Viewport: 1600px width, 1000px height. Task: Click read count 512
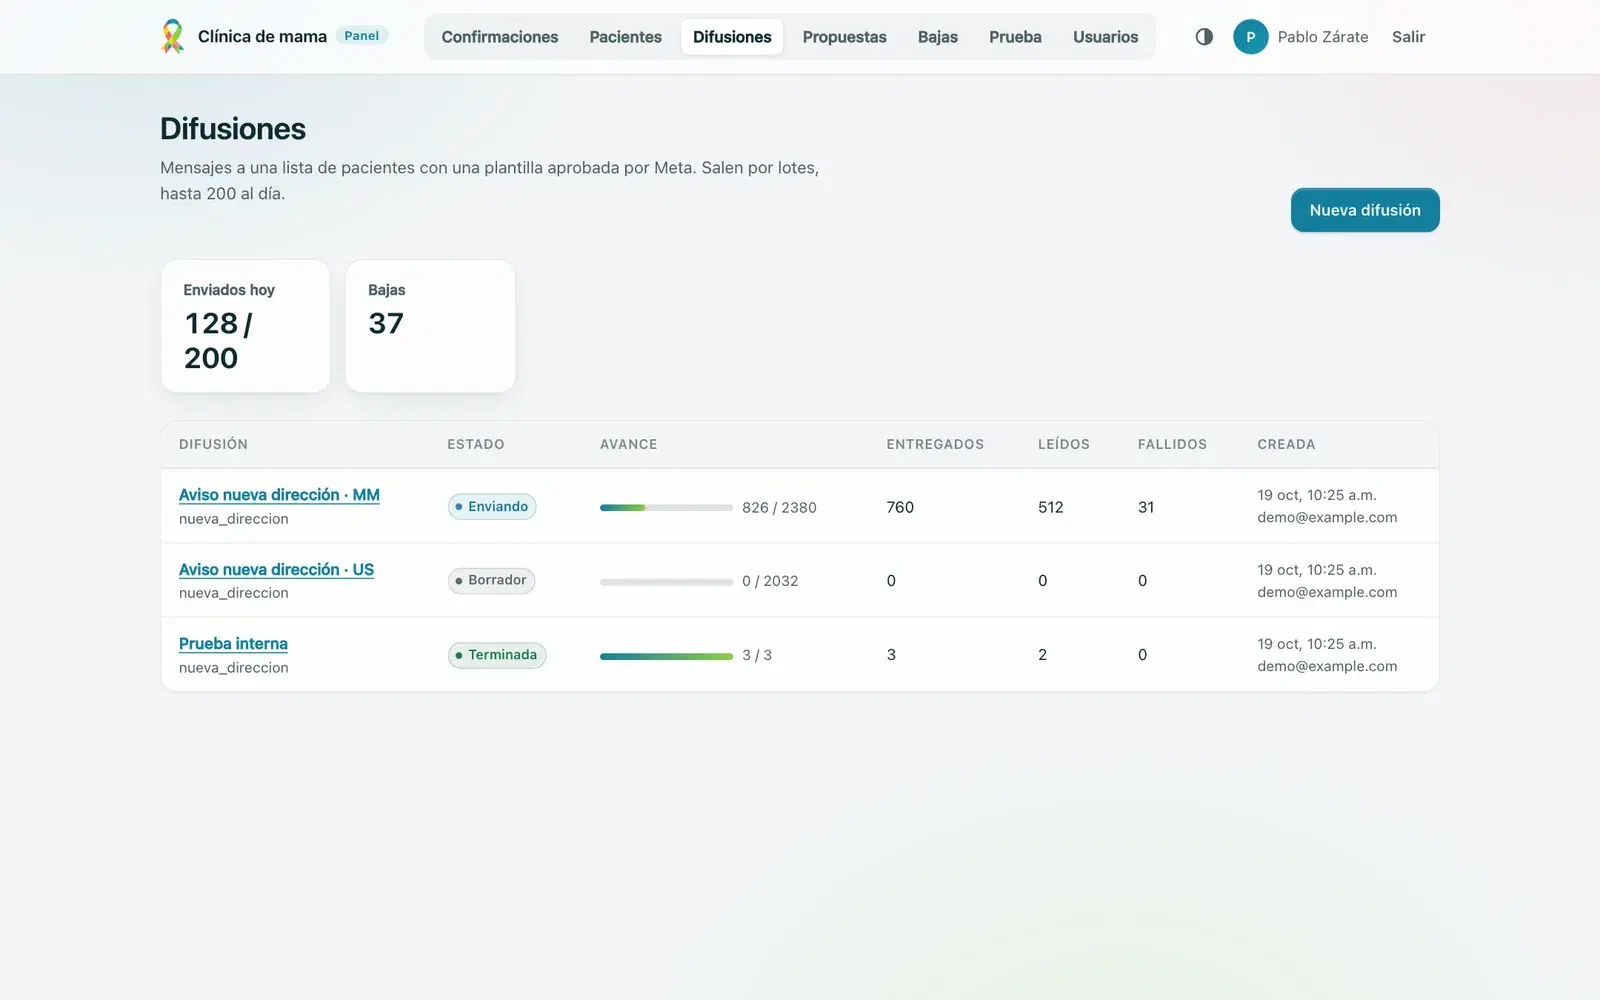point(1050,507)
